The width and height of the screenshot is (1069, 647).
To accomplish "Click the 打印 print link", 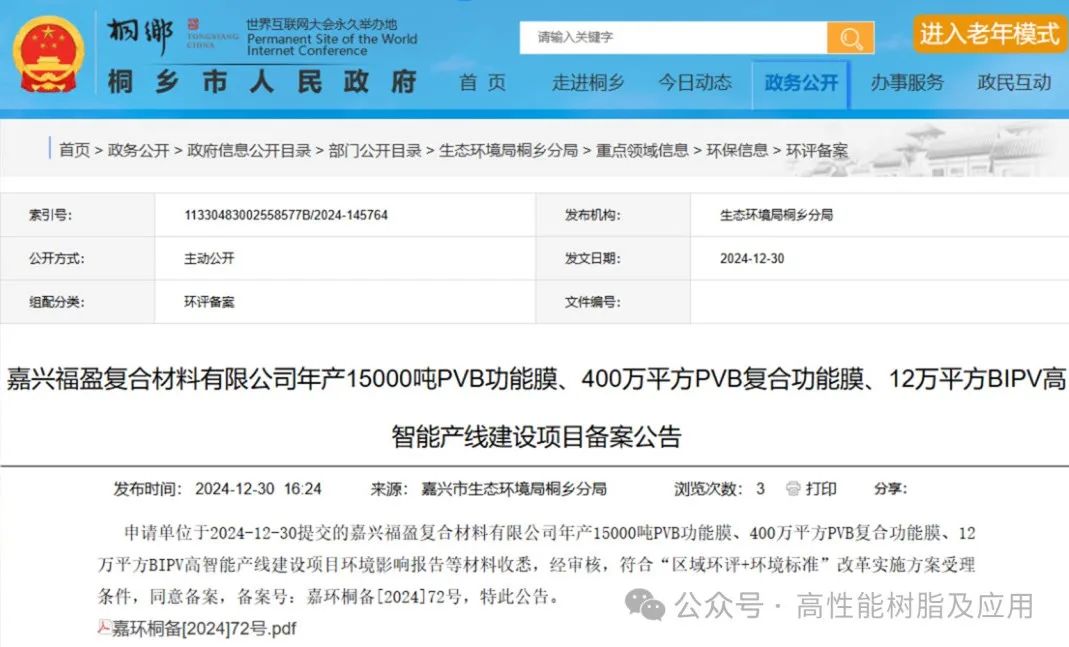I will click(821, 489).
